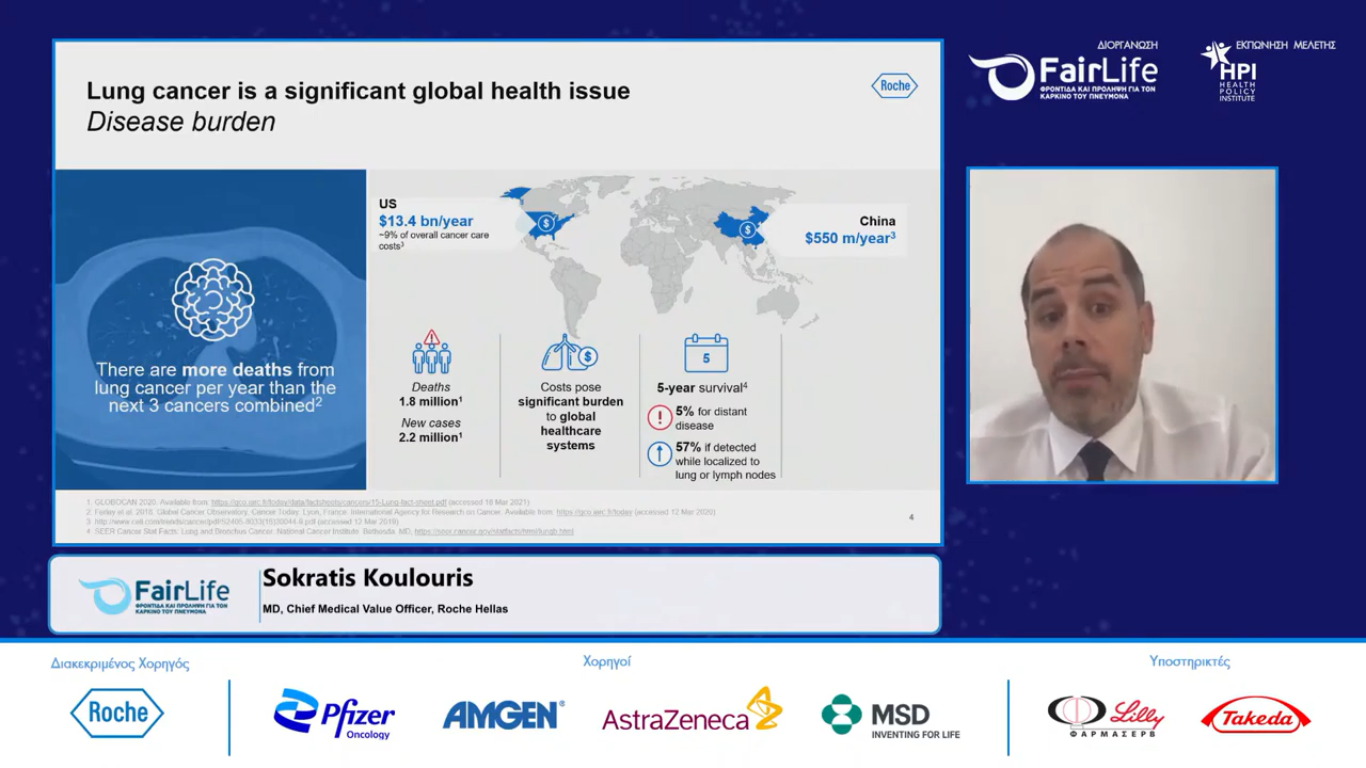Image resolution: width=1366 pixels, height=768 pixels.
Task: Open the SEER Cancer Stat Facts link
Action: (x=494, y=532)
